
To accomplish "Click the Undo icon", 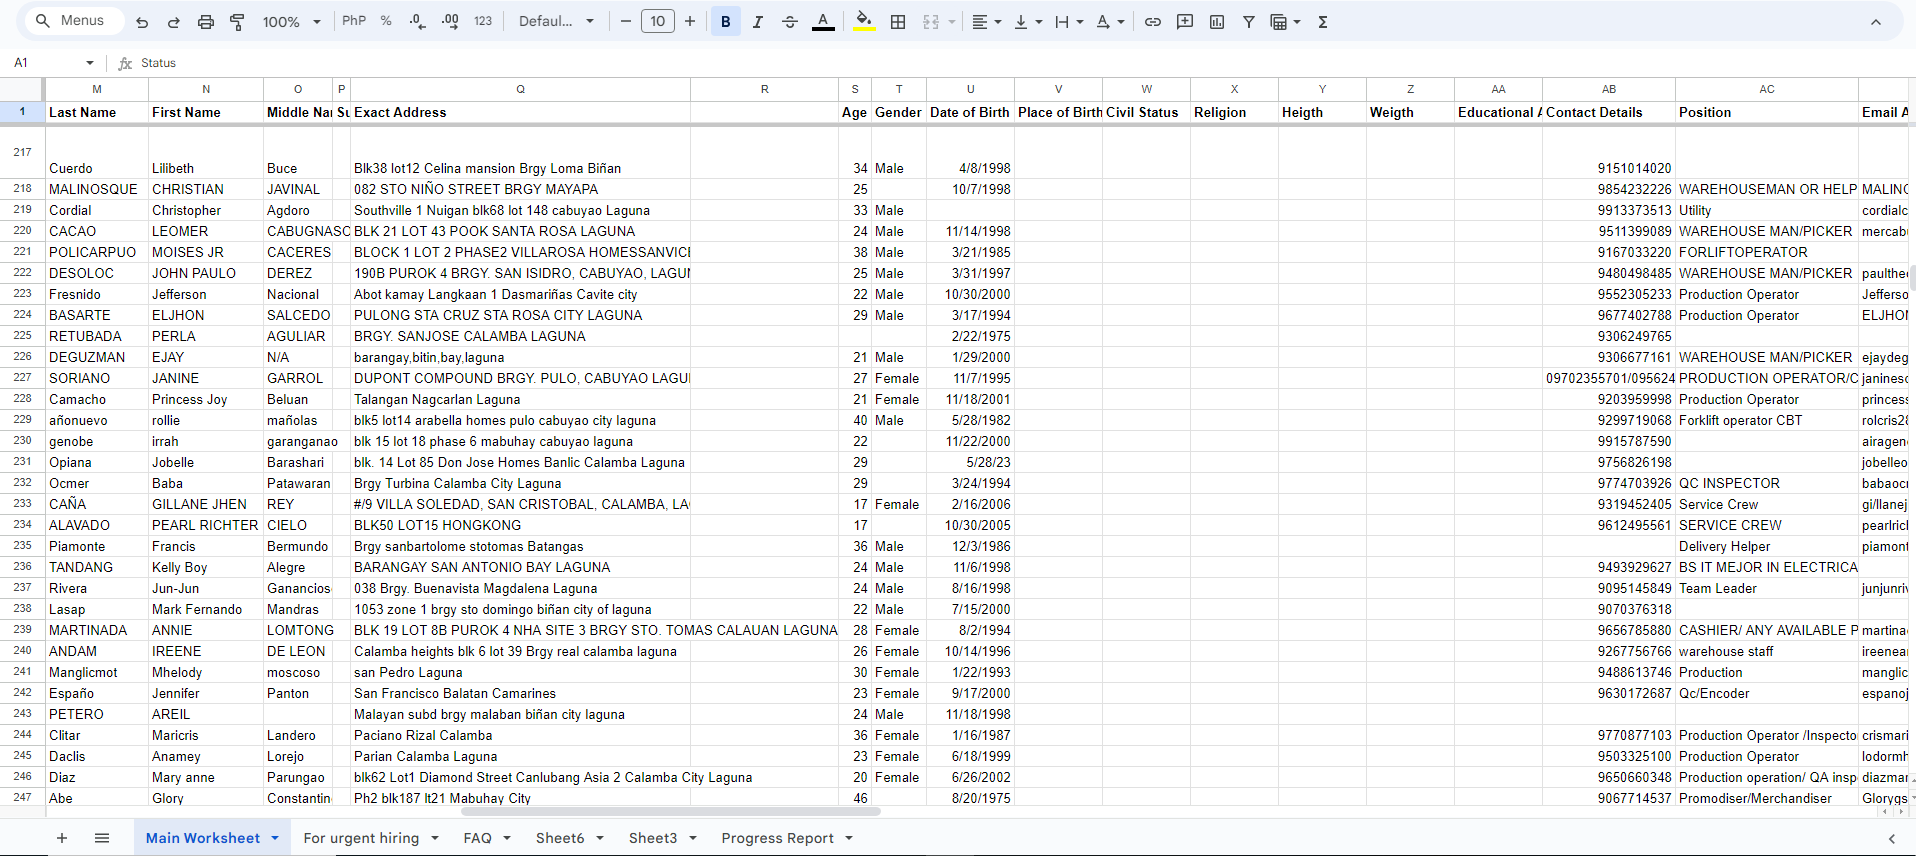I will 142,22.
